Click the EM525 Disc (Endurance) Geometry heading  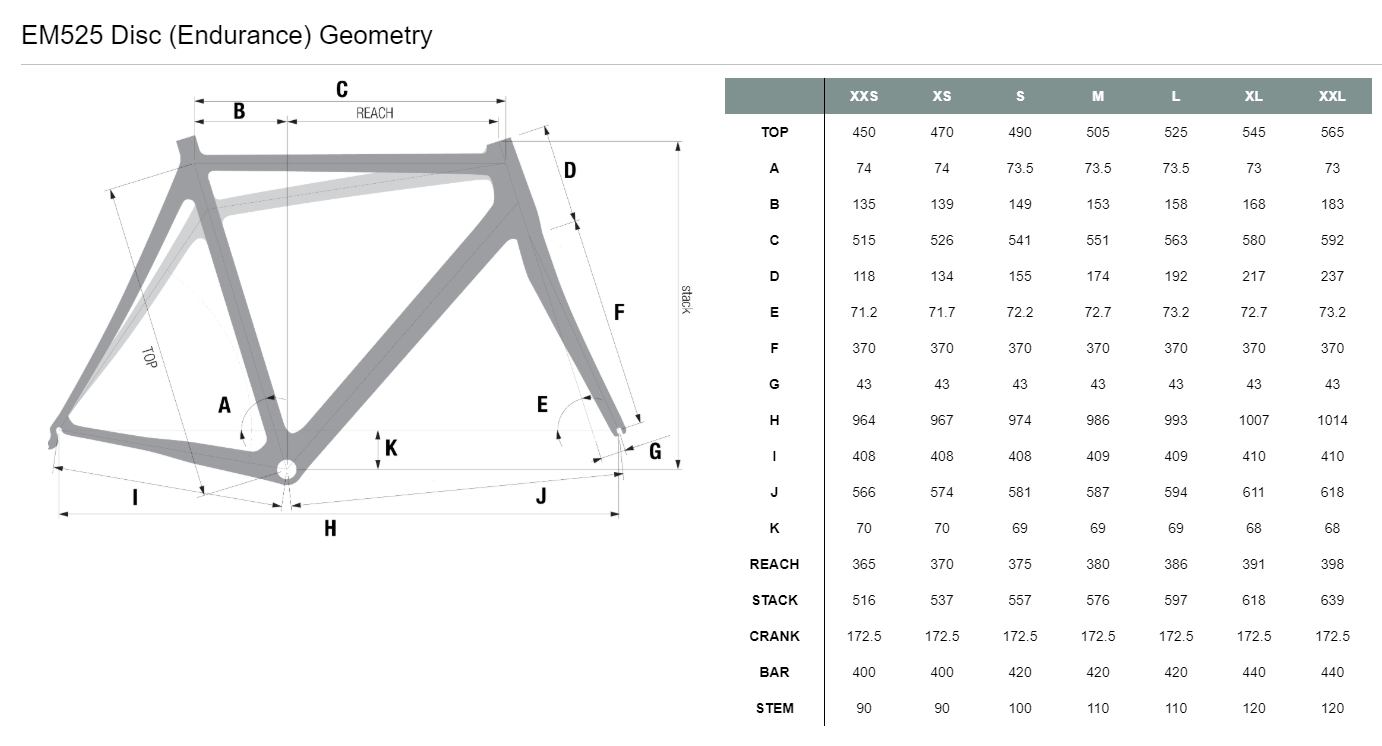tap(227, 36)
